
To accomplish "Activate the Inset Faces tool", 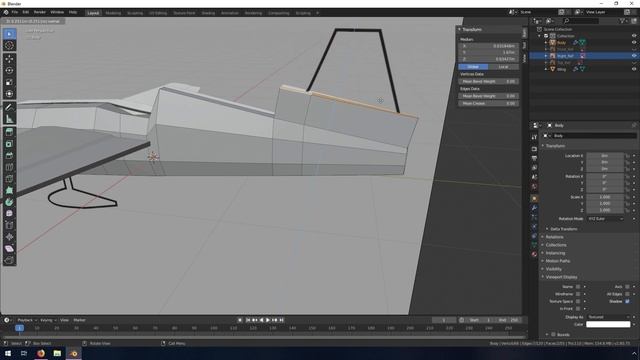I will point(9,144).
